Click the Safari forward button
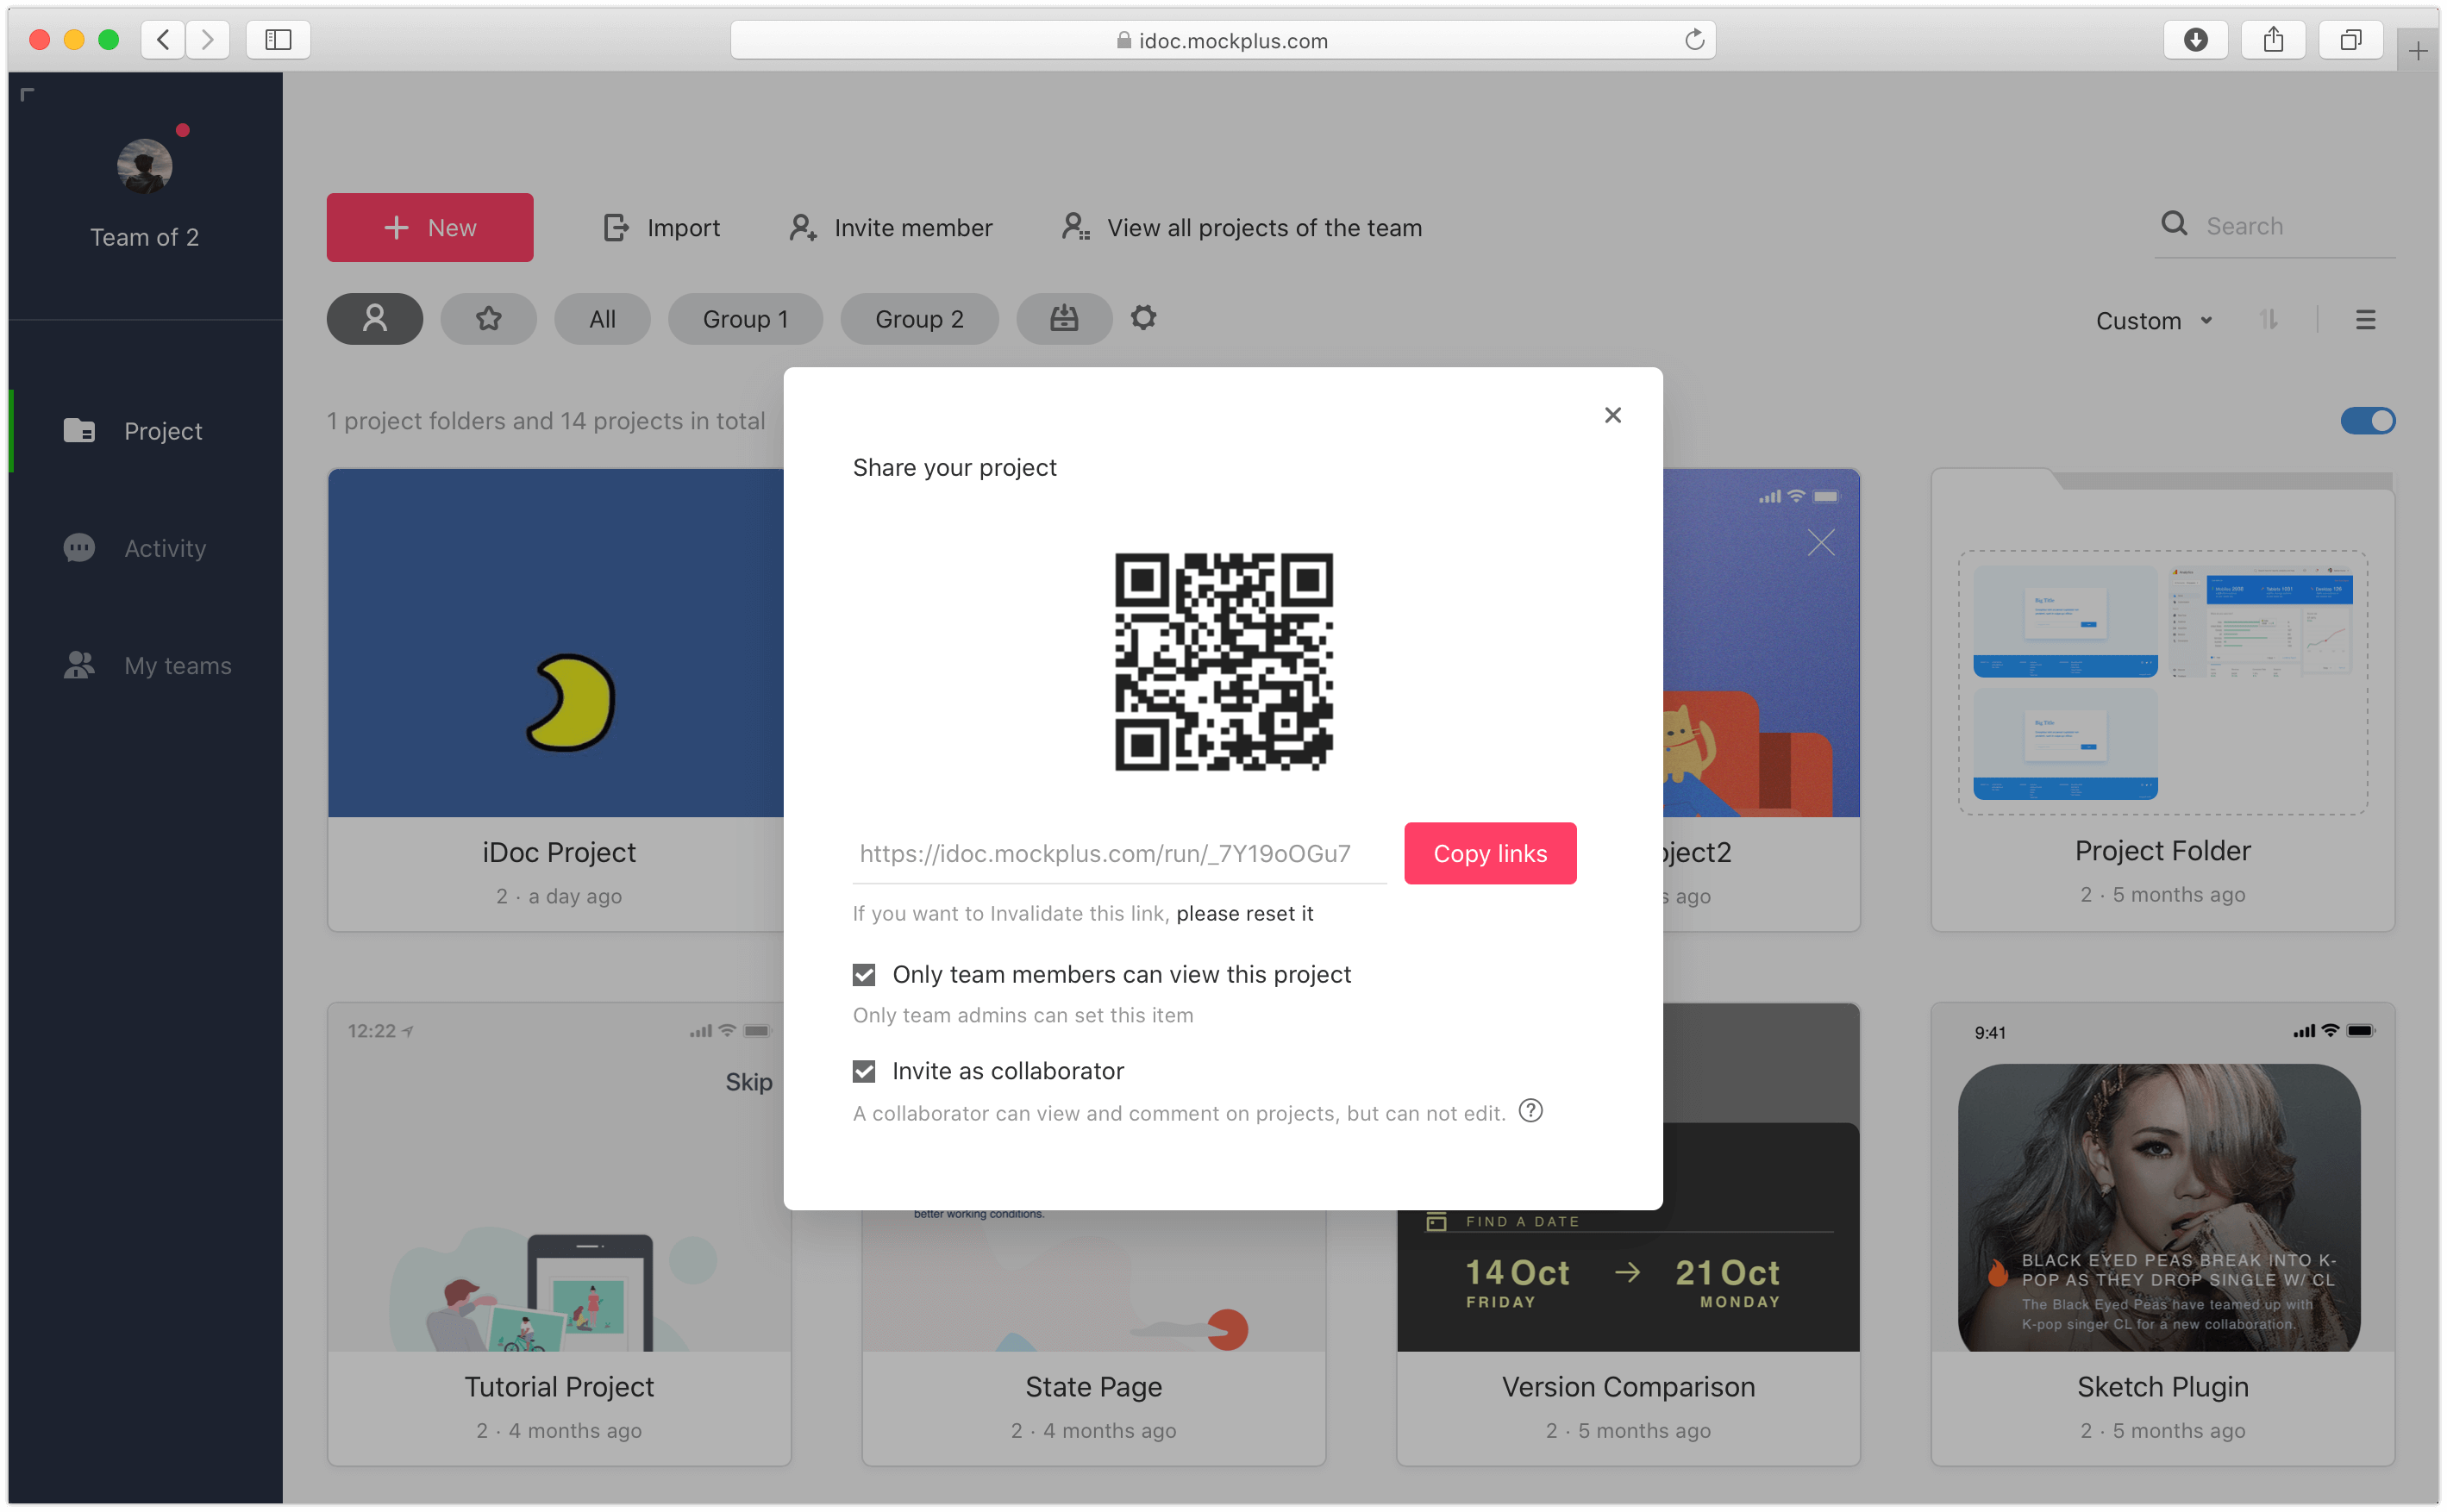The width and height of the screenshot is (2447, 1512). 207,39
